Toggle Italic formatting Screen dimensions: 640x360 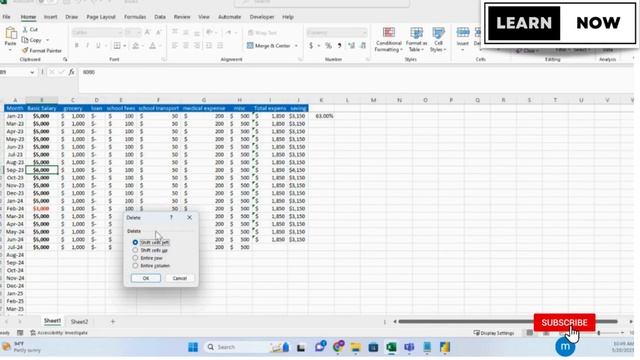point(87,46)
